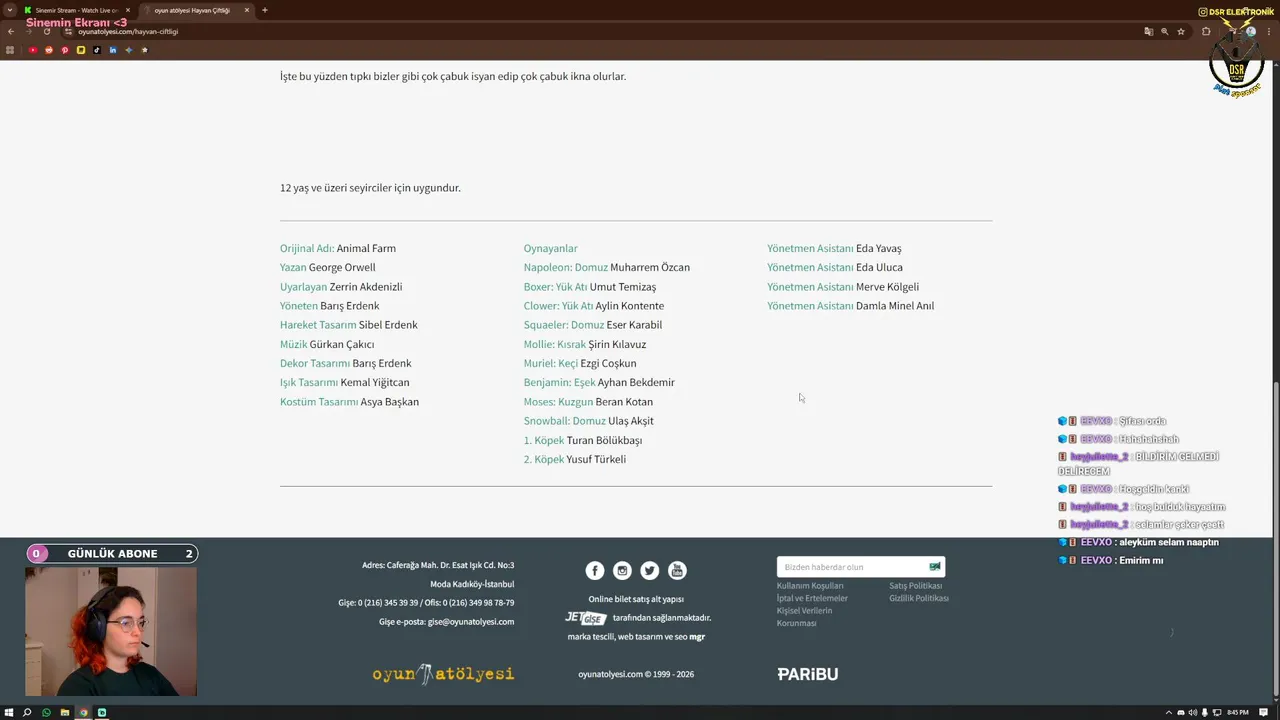Image resolution: width=1280 pixels, height=720 pixels.
Task: Close the Sinemir Stream tab
Action: (x=129, y=10)
